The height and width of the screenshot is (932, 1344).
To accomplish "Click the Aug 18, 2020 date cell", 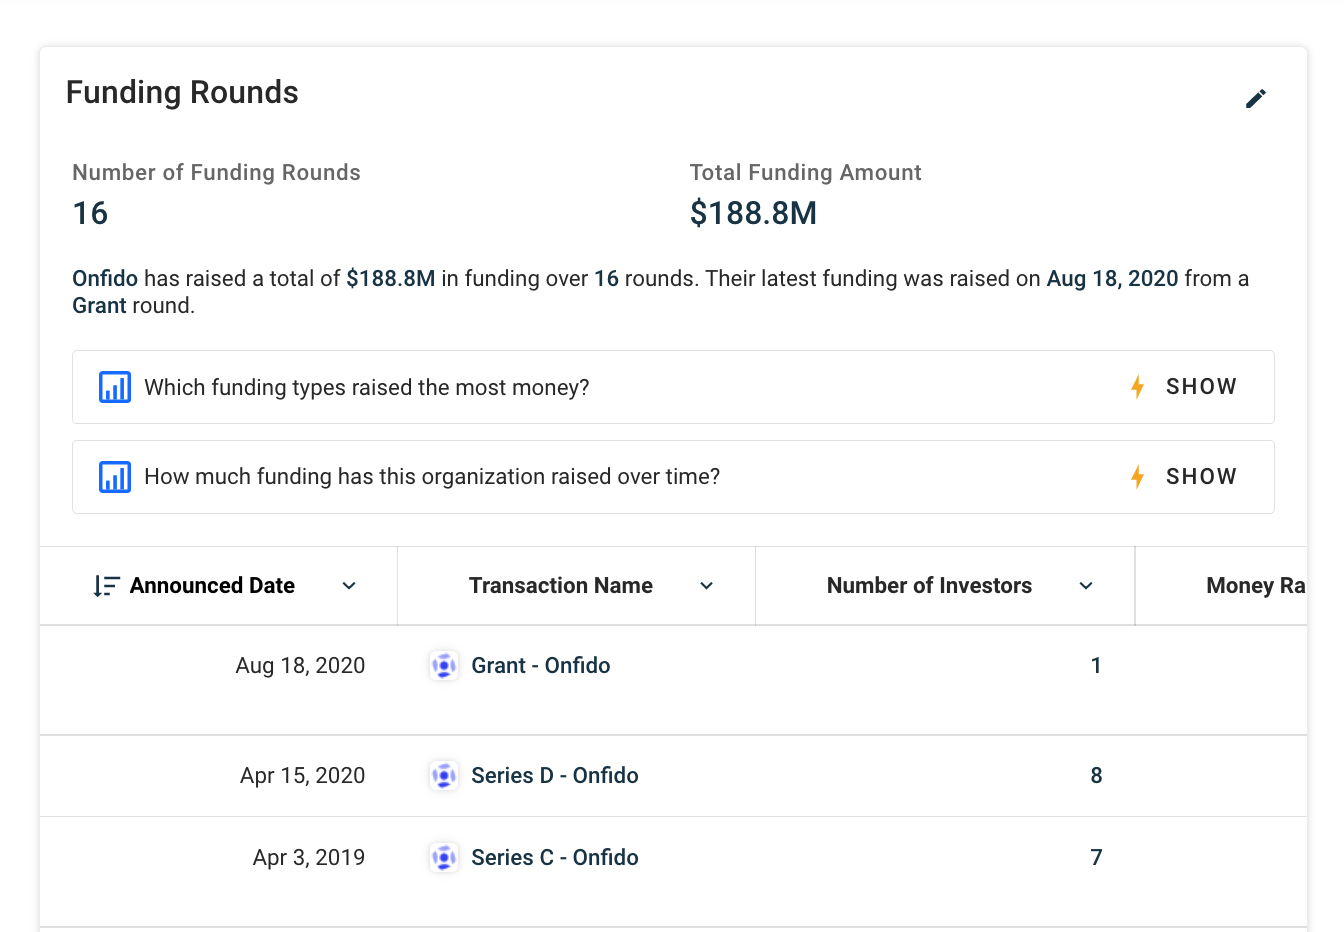I will coord(300,665).
